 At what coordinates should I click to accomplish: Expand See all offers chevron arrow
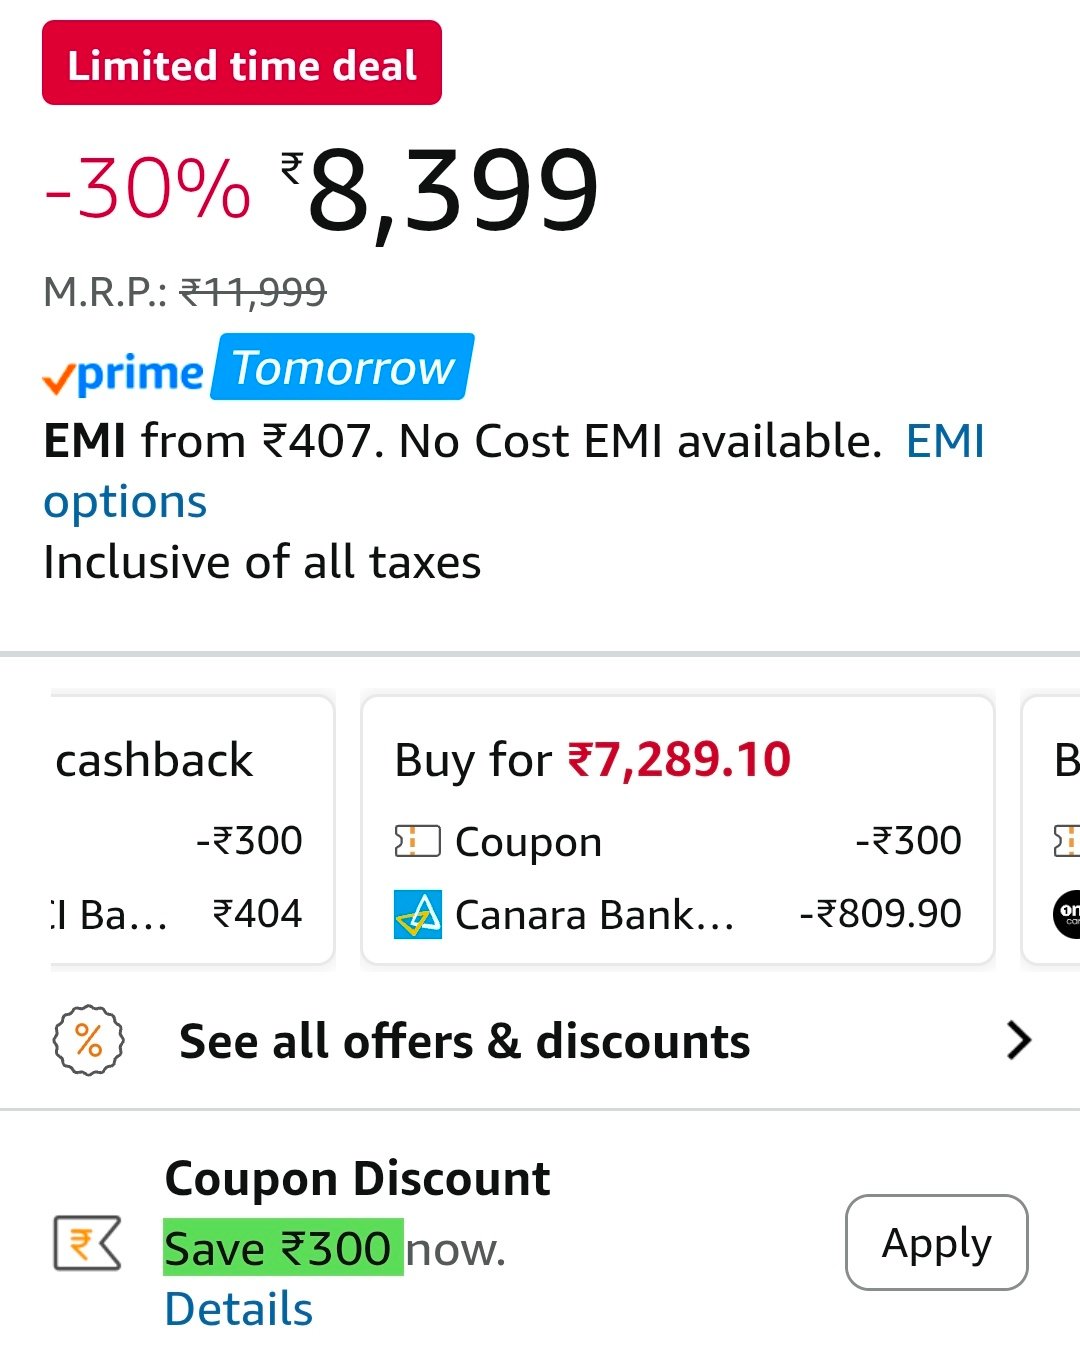pos(1018,1041)
